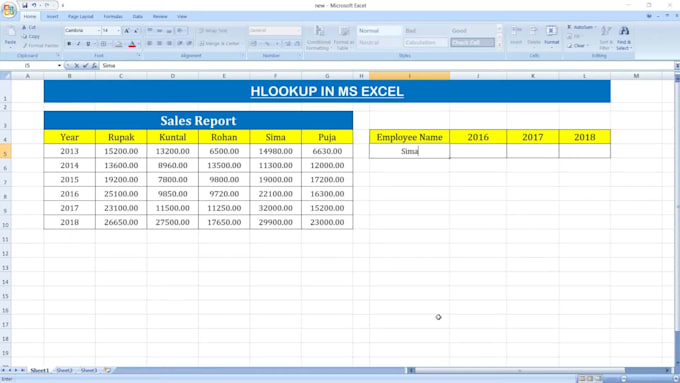Select the Bad cell style
The image size is (680, 383).
click(x=425, y=31)
